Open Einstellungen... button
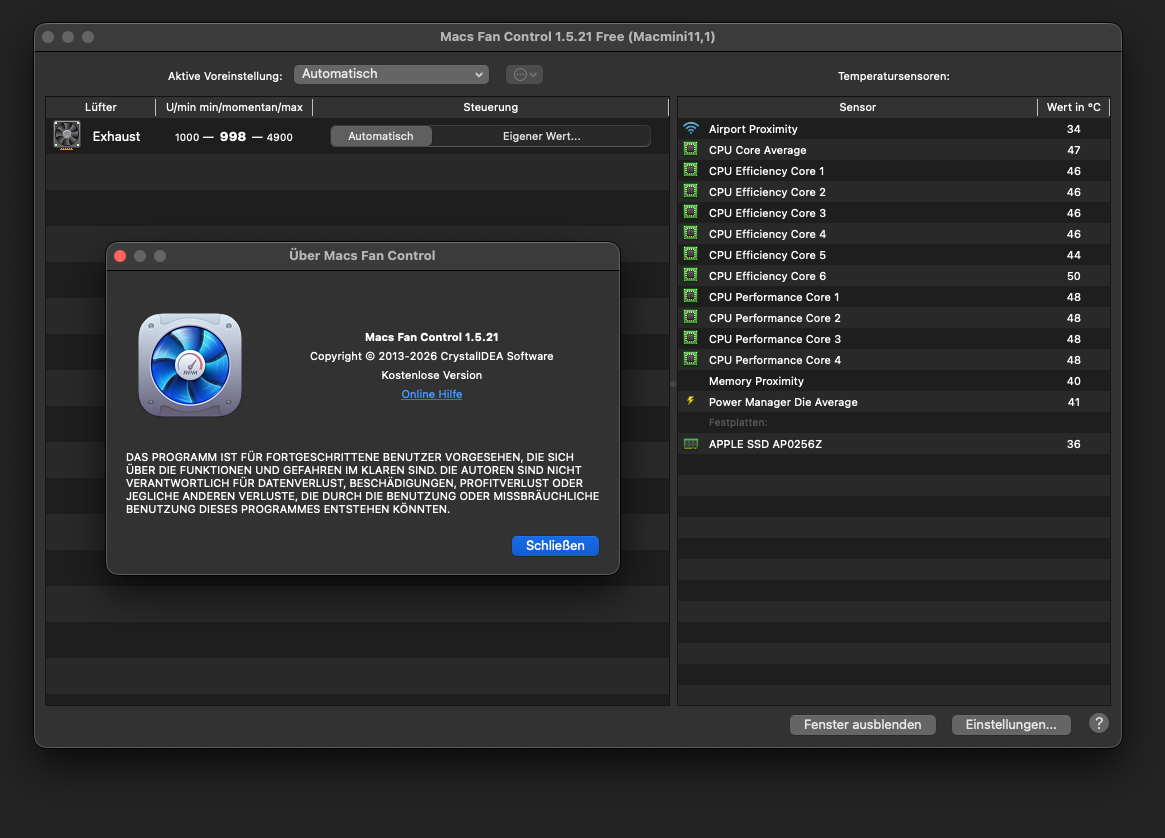The height and width of the screenshot is (838, 1165). (1011, 724)
